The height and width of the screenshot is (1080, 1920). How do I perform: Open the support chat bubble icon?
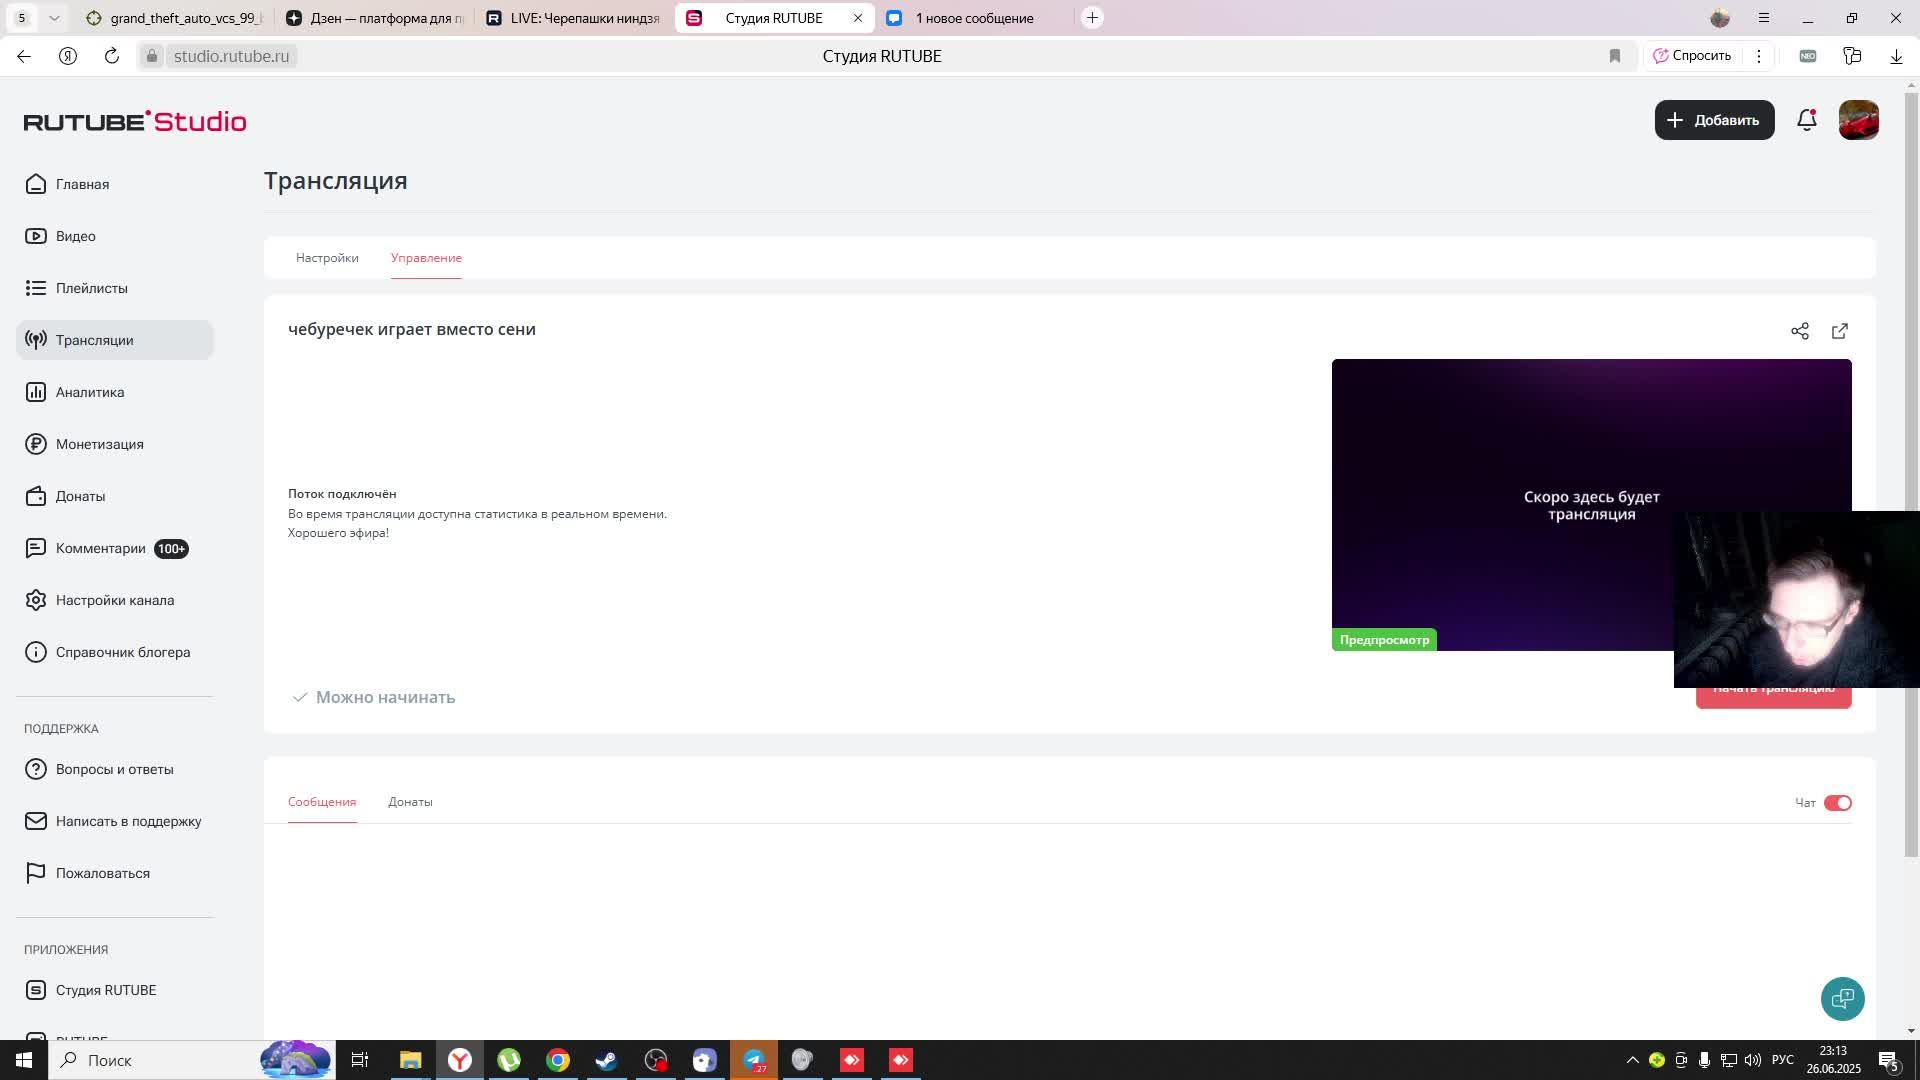tap(1842, 998)
